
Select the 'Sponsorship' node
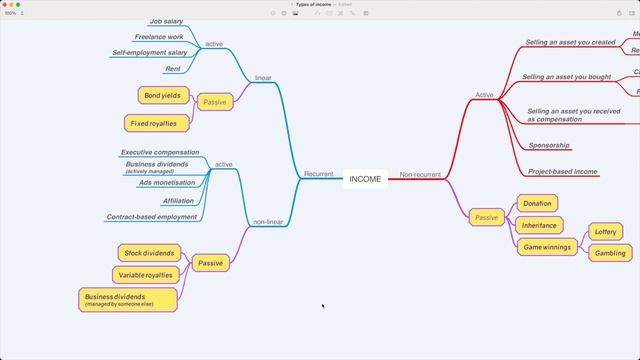point(549,145)
